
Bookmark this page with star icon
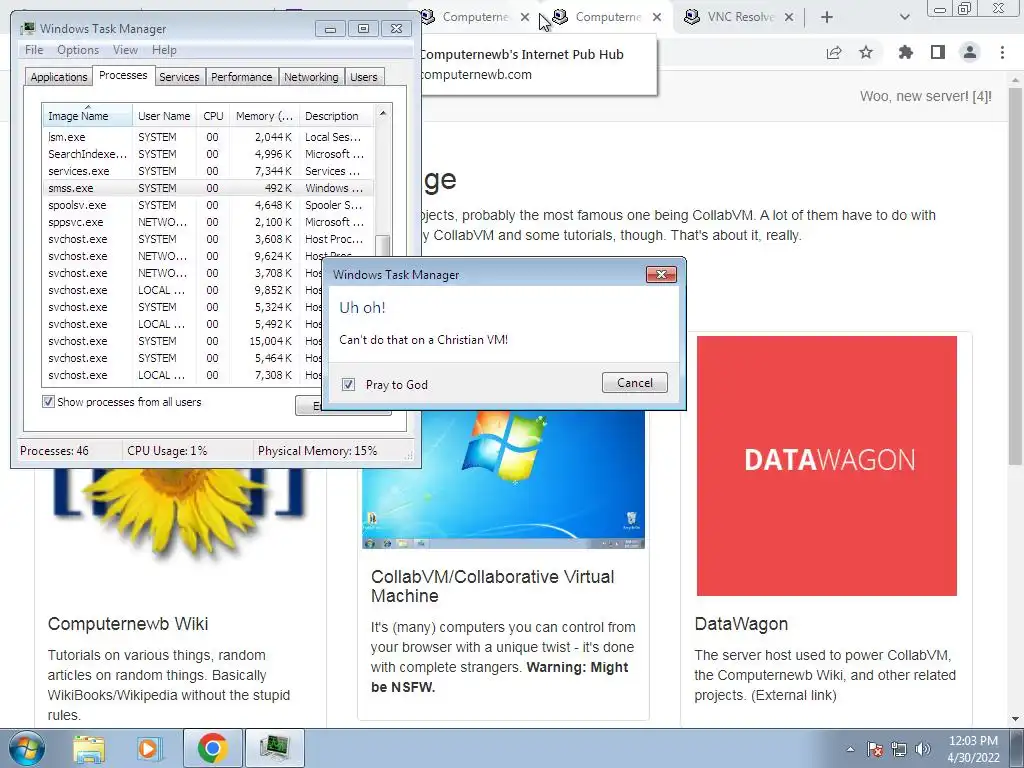(x=866, y=52)
